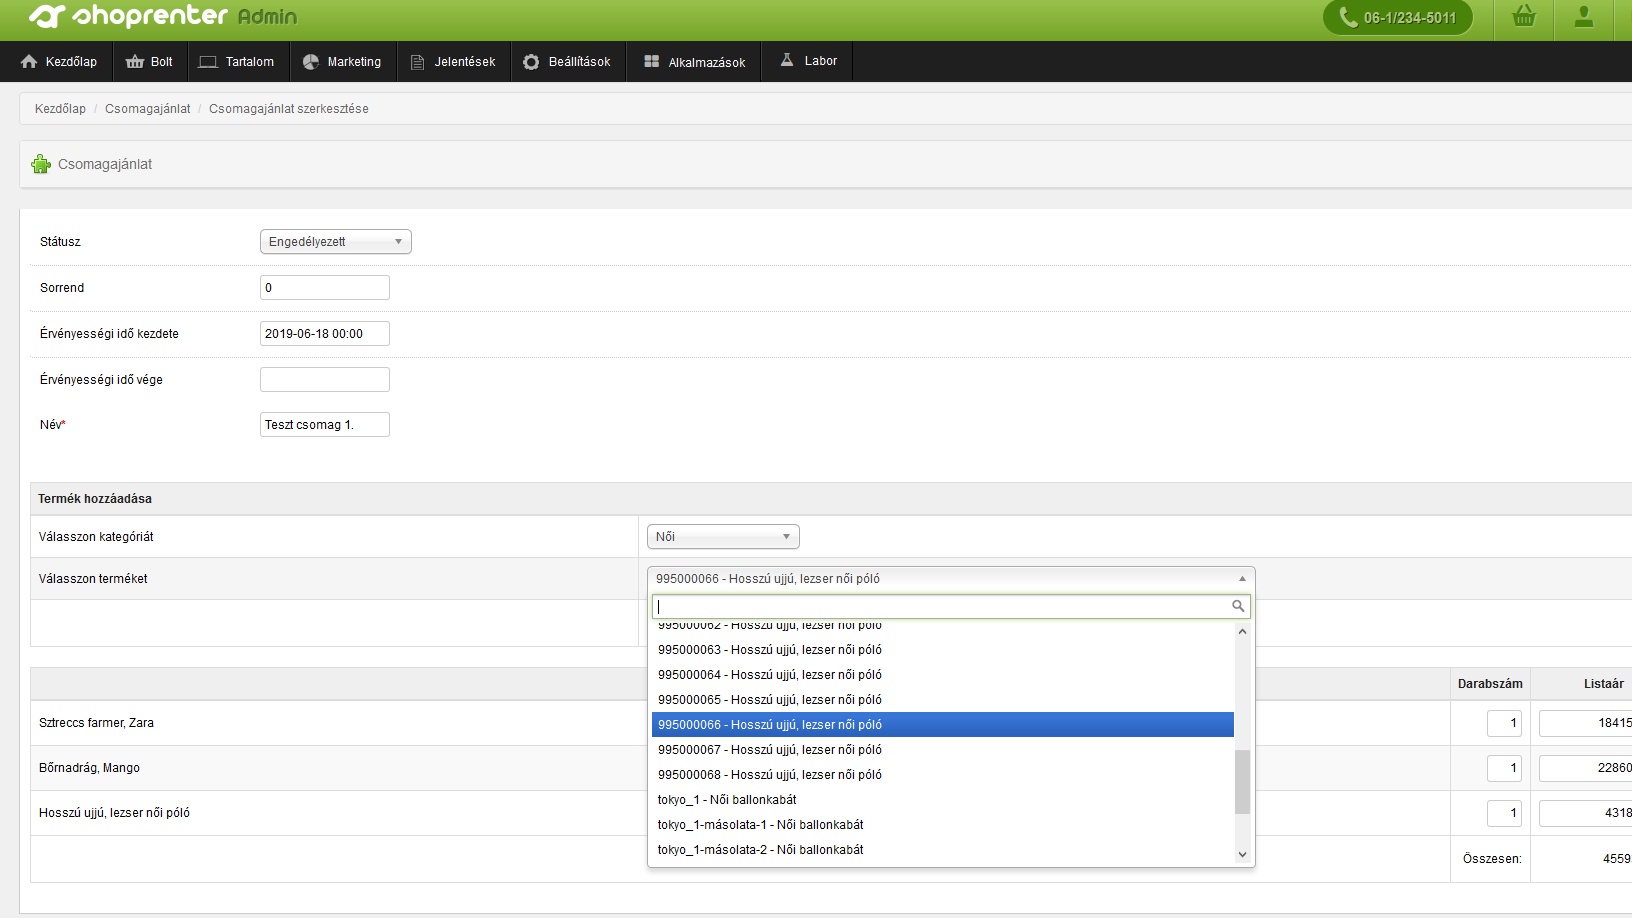The image size is (1632, 918).
Task: Open the user profile icon in header
Action: pos(1584,17)
